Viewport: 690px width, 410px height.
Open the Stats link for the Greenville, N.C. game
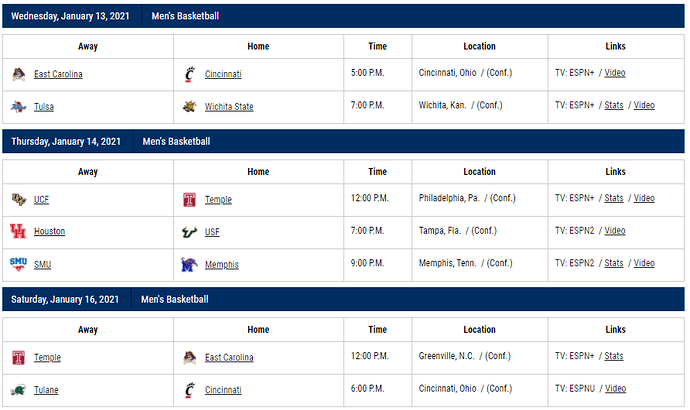(614, 356)
